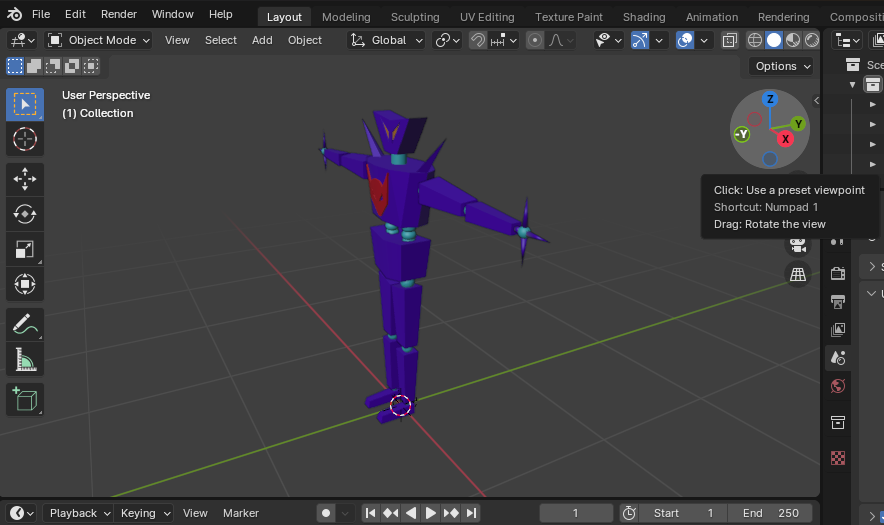Switch to Solid viewport shading

coord(774,40)
